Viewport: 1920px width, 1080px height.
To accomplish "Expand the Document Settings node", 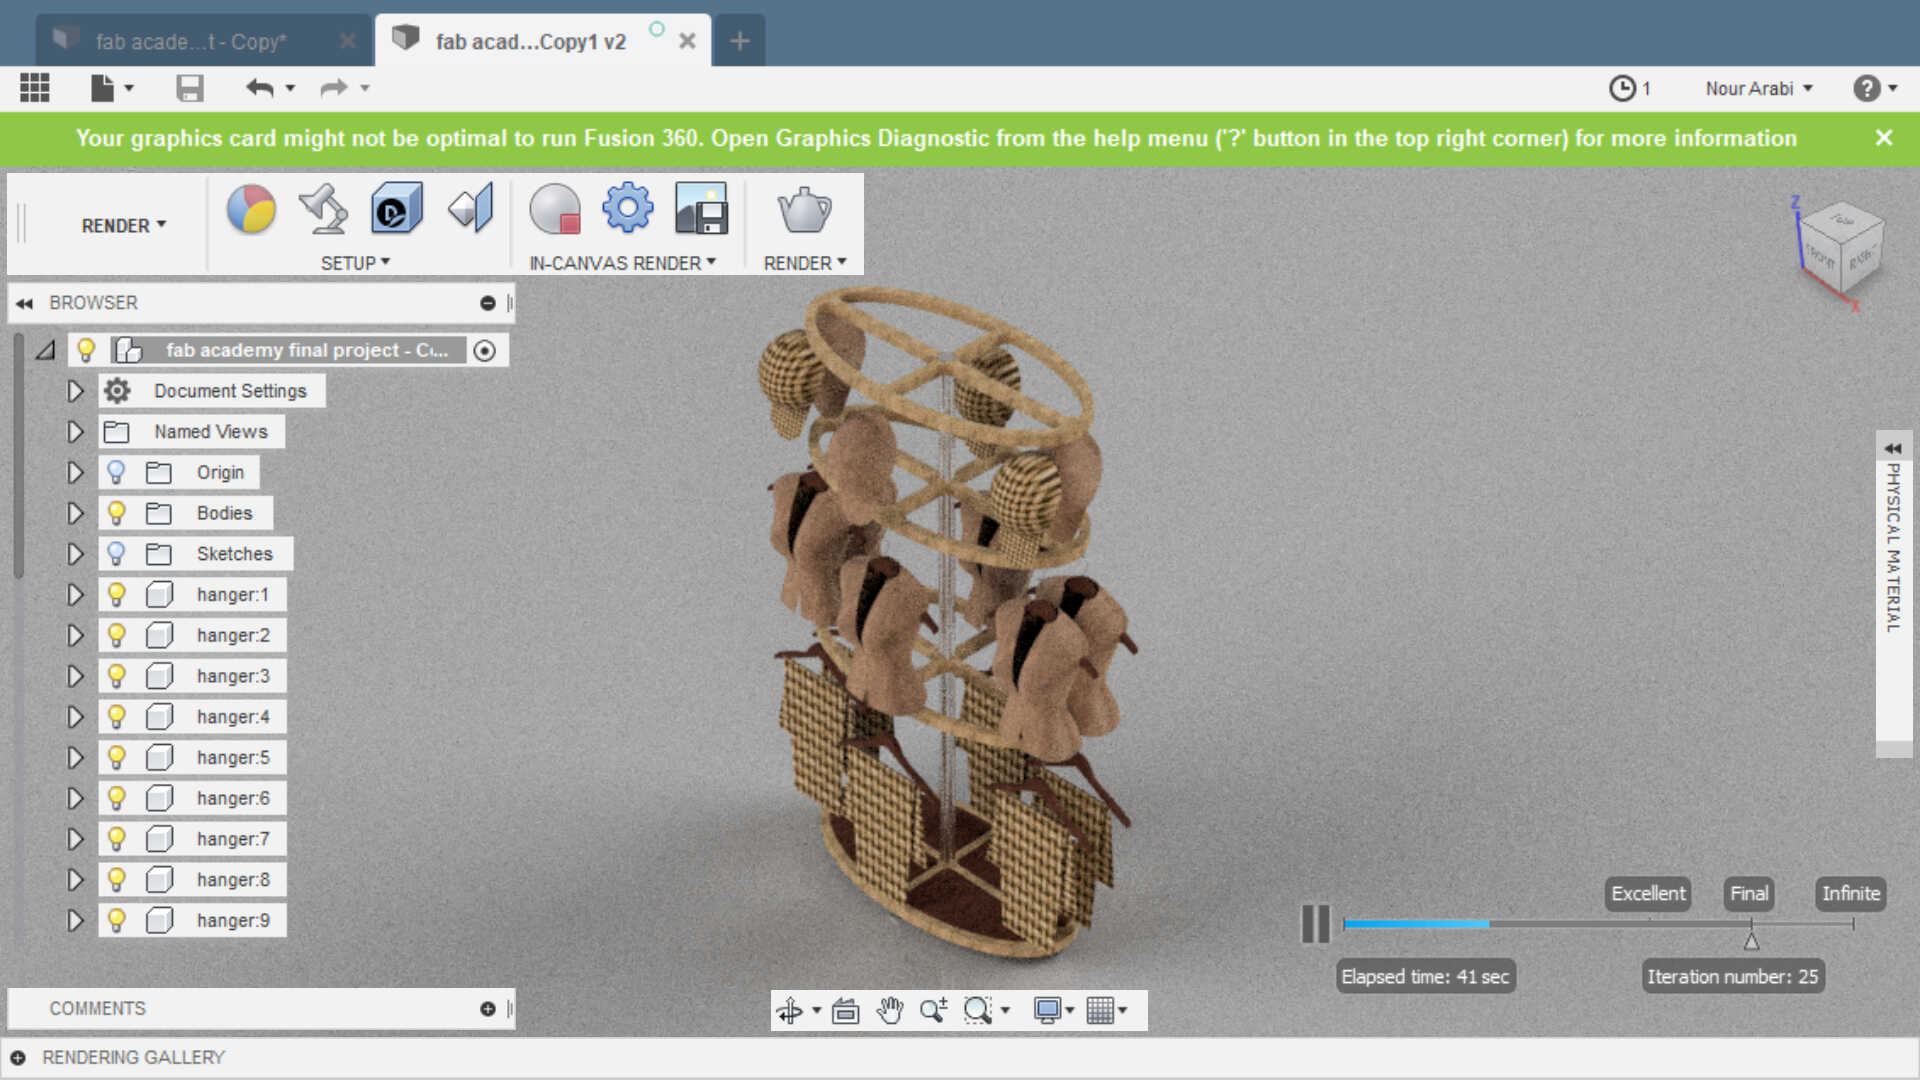I will pyautogui.click(x=75, y=391).
